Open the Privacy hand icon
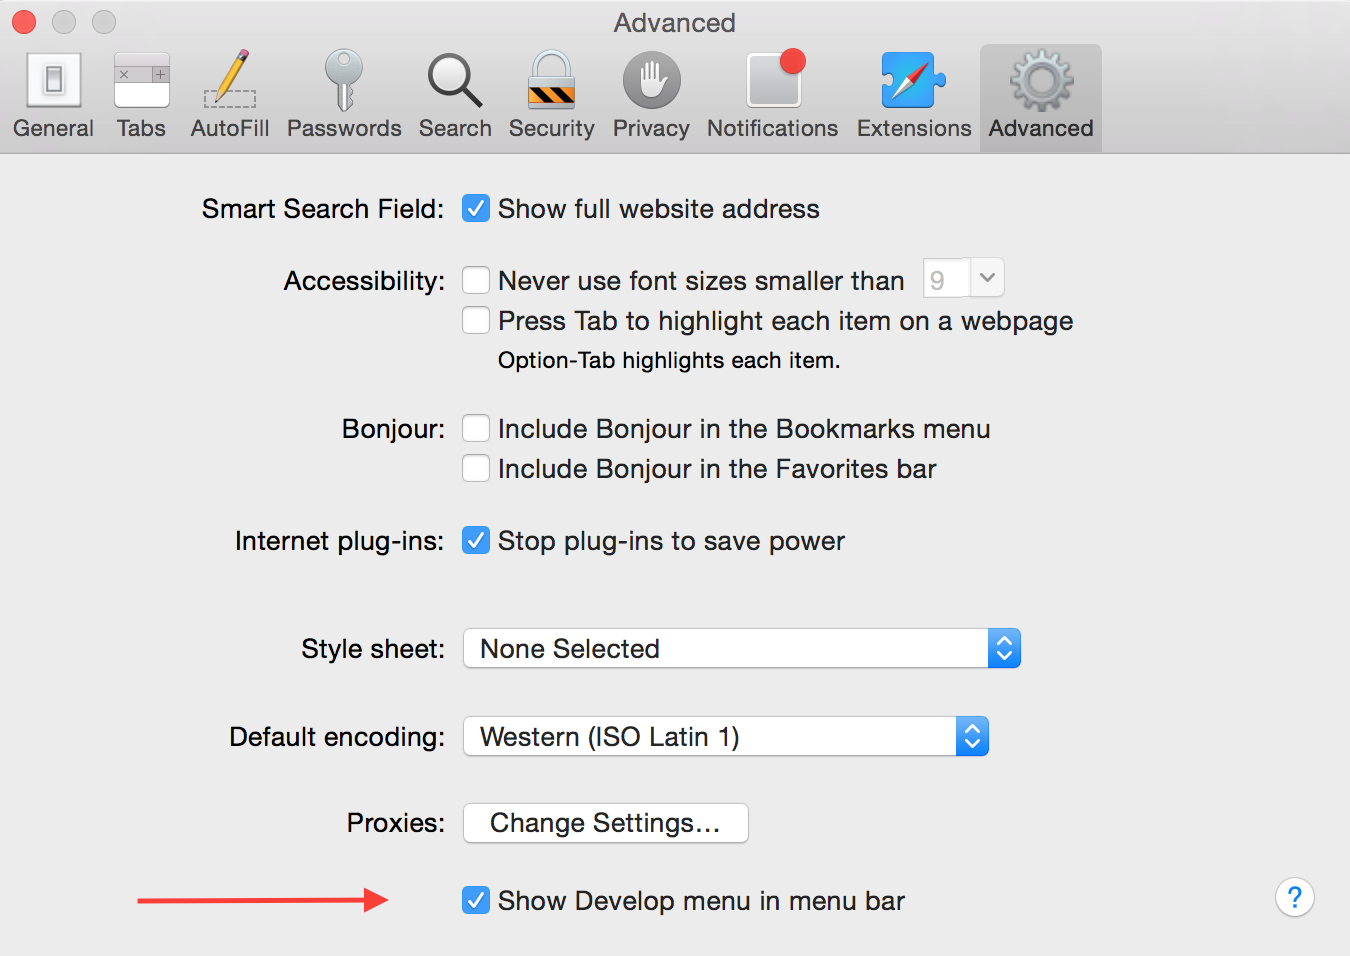The image size is (1350, 956). (651, 81)
